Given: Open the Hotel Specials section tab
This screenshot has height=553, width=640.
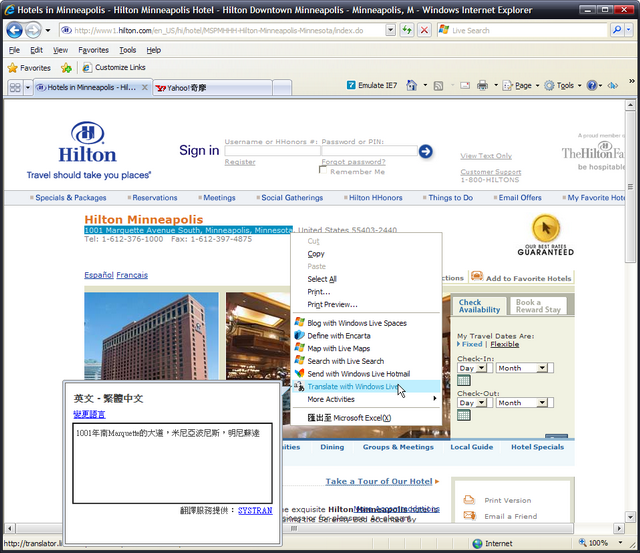Looking at the screenshot, I should point(538,447).
